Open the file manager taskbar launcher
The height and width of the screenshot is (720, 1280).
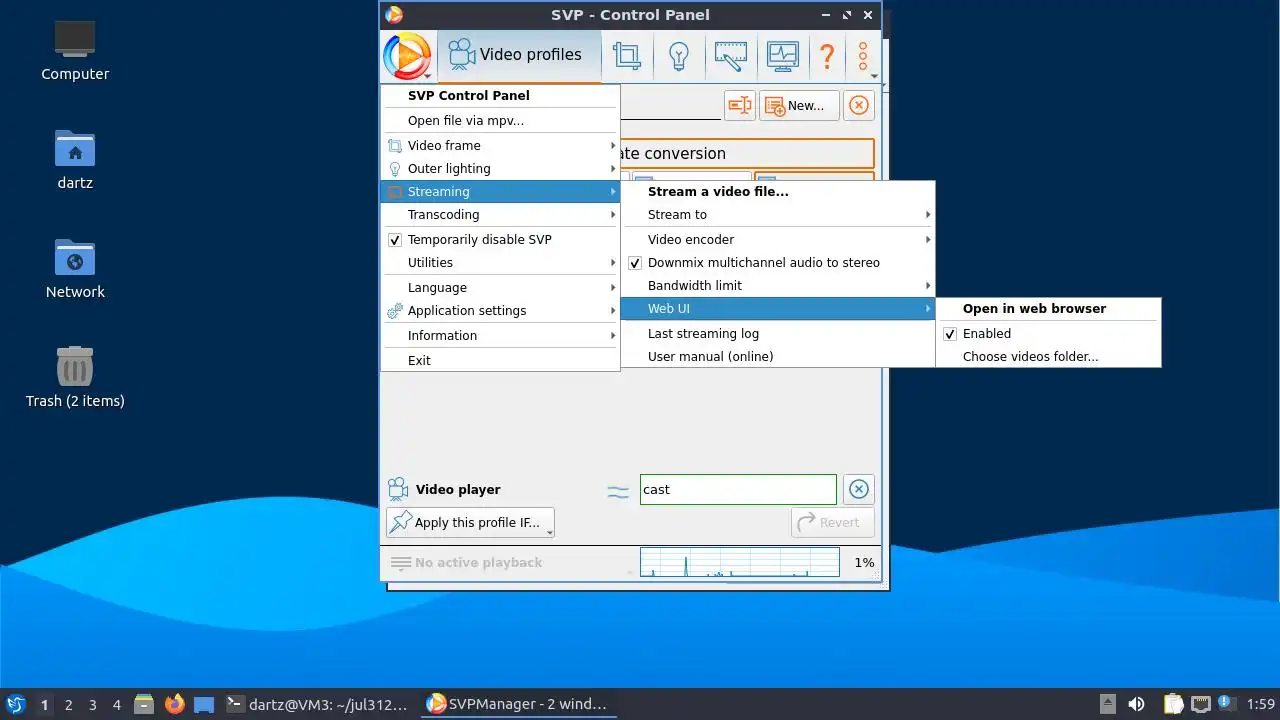pyautogui.click(x=144, y=704)
